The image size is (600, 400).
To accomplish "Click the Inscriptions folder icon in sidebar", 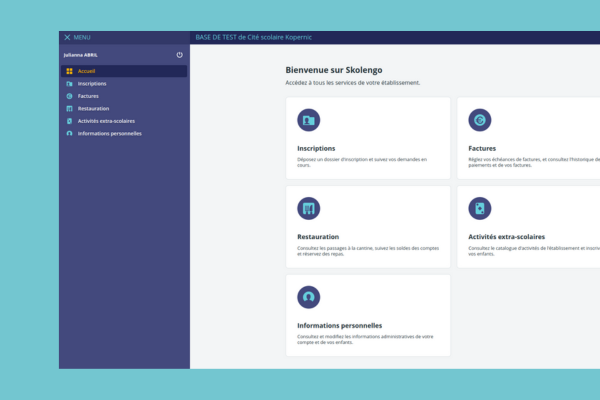I will 69,84.
